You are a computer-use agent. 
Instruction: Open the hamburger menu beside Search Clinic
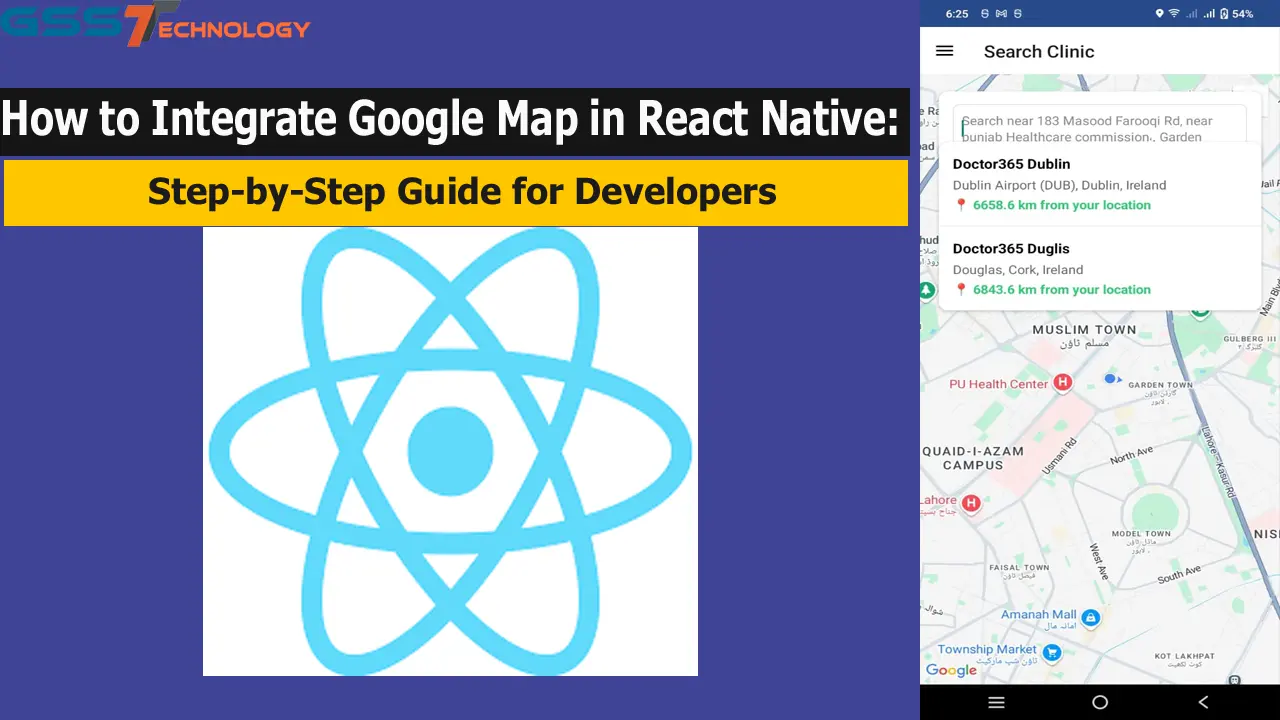click(x=944, y=51)
